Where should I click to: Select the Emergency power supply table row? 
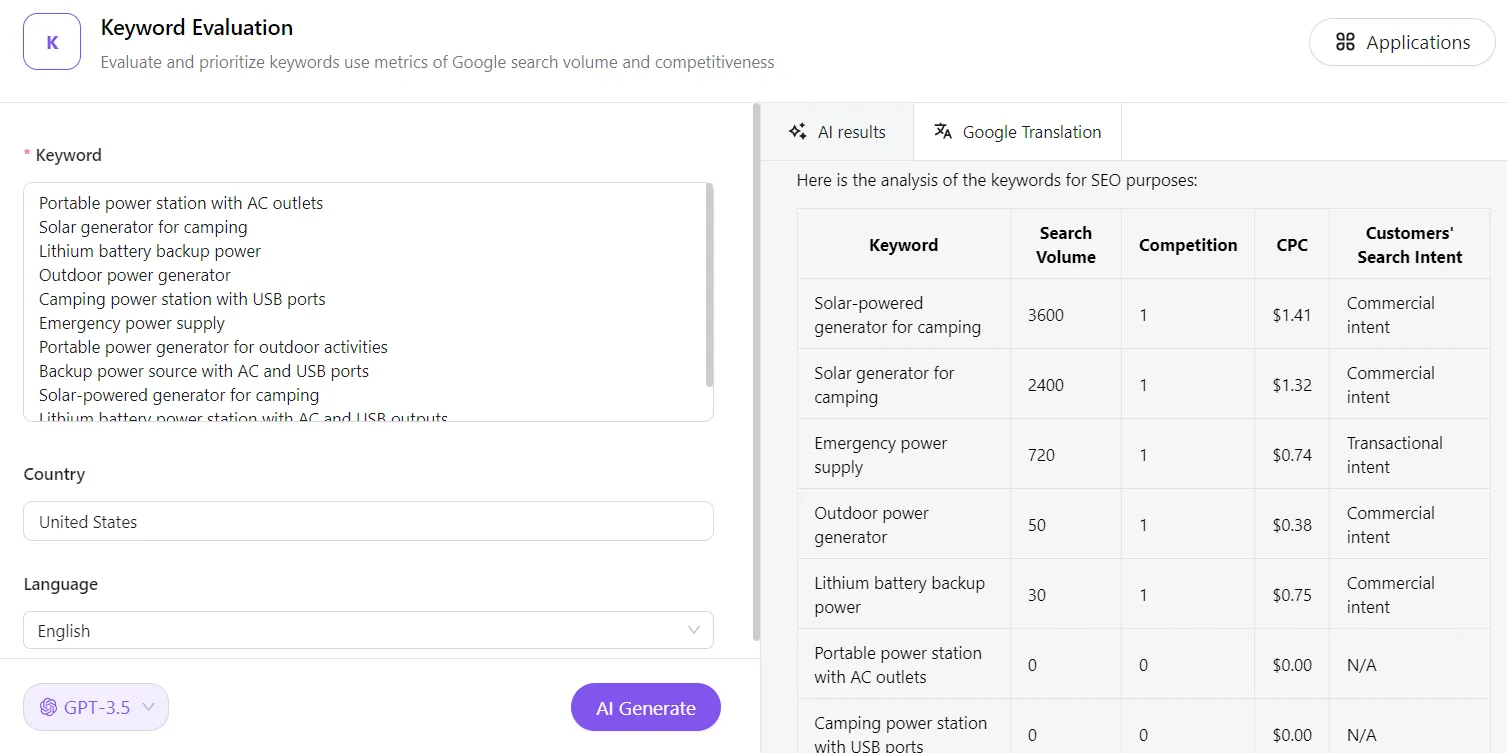coord(1143,455)
